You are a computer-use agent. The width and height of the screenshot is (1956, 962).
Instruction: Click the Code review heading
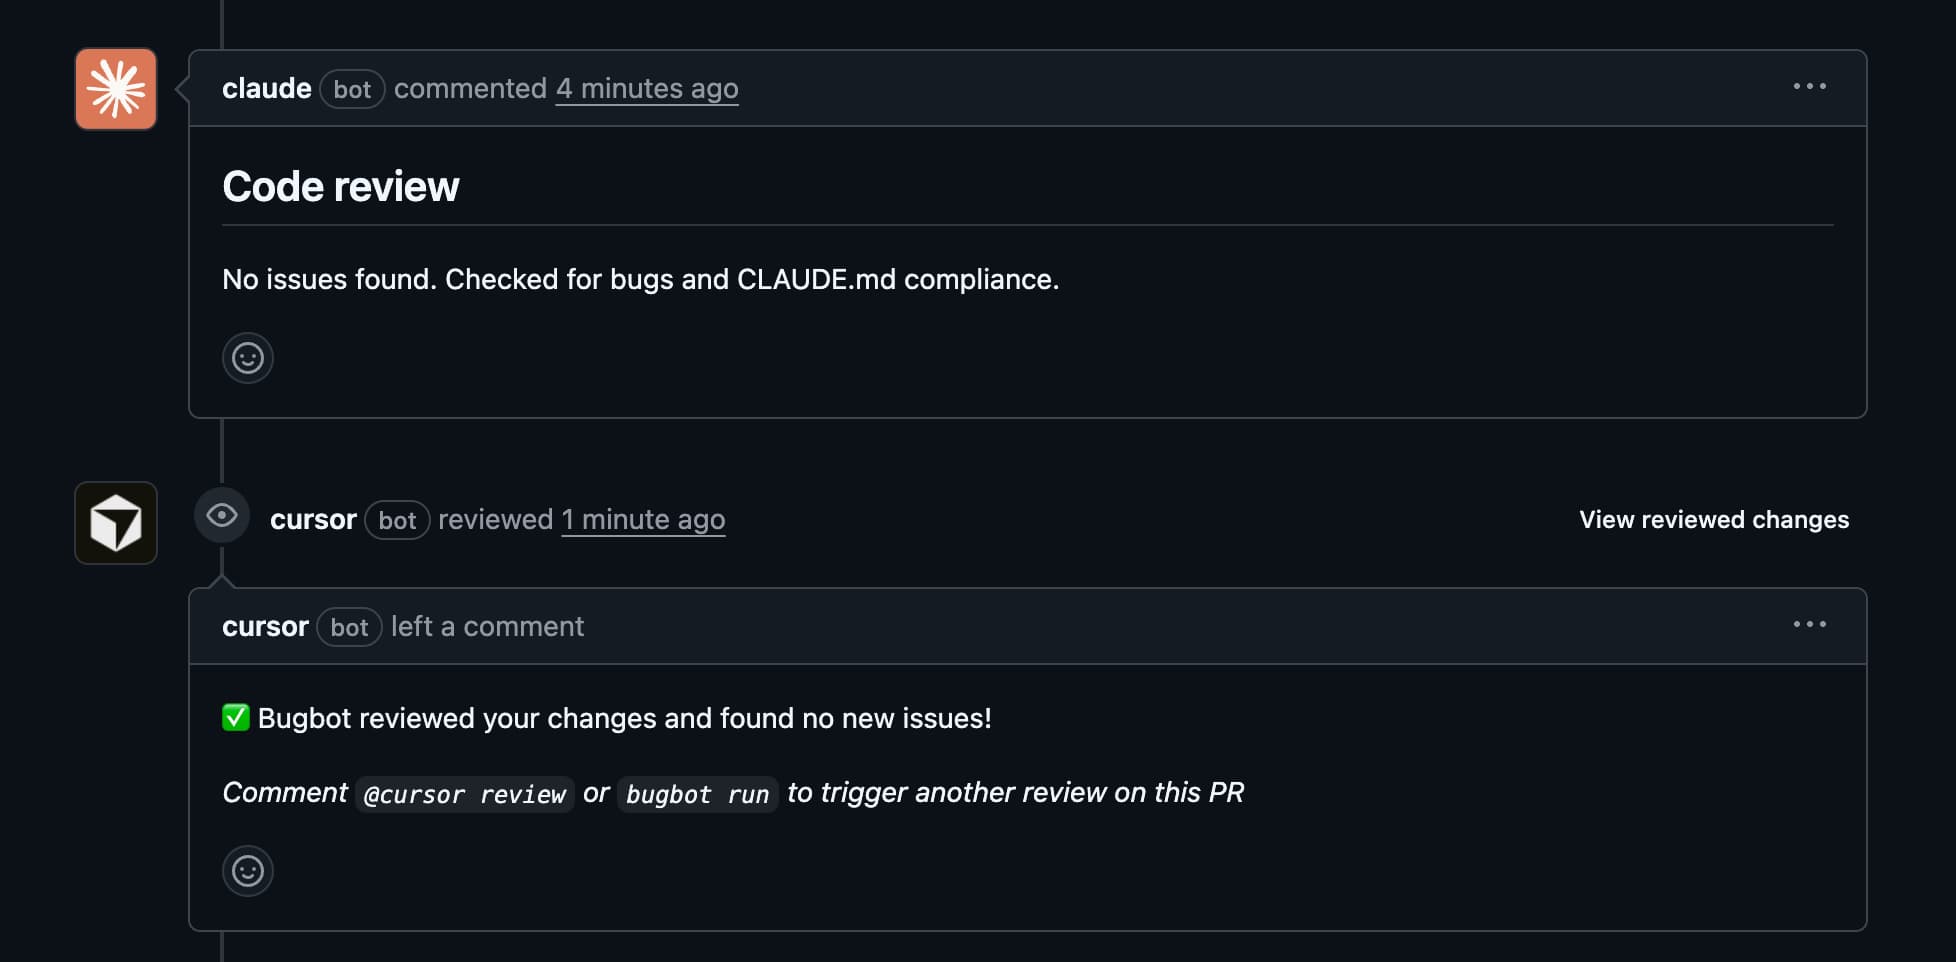341,186
